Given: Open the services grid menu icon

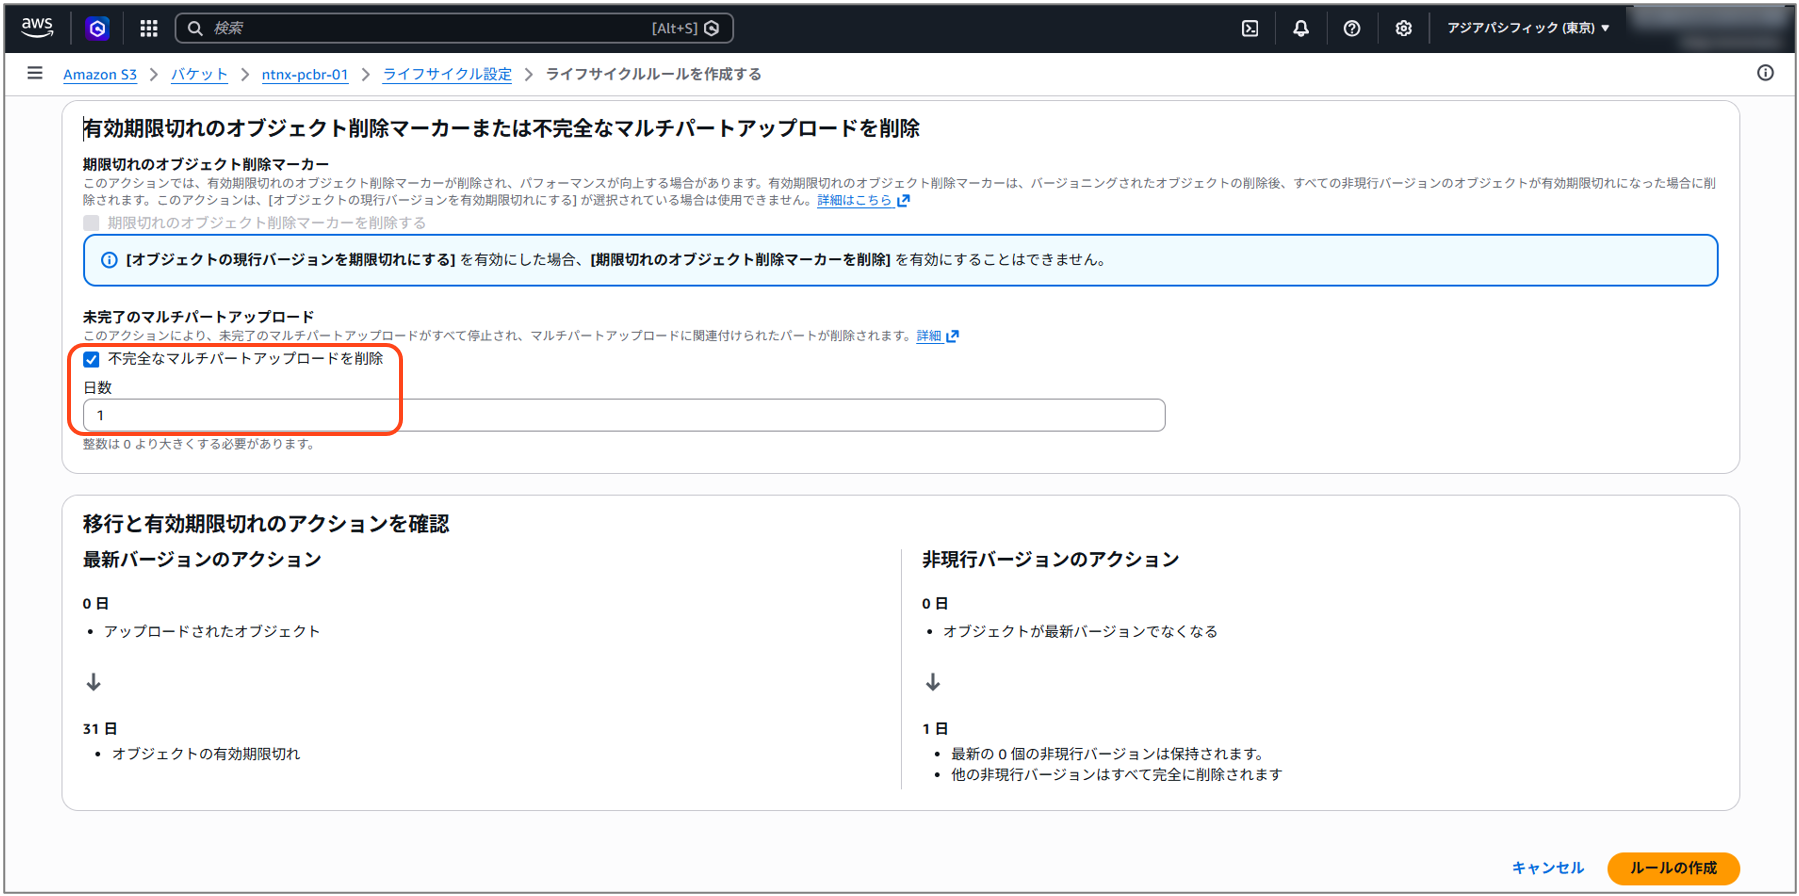Looking at the screenshot, I should tap(149, 28).
